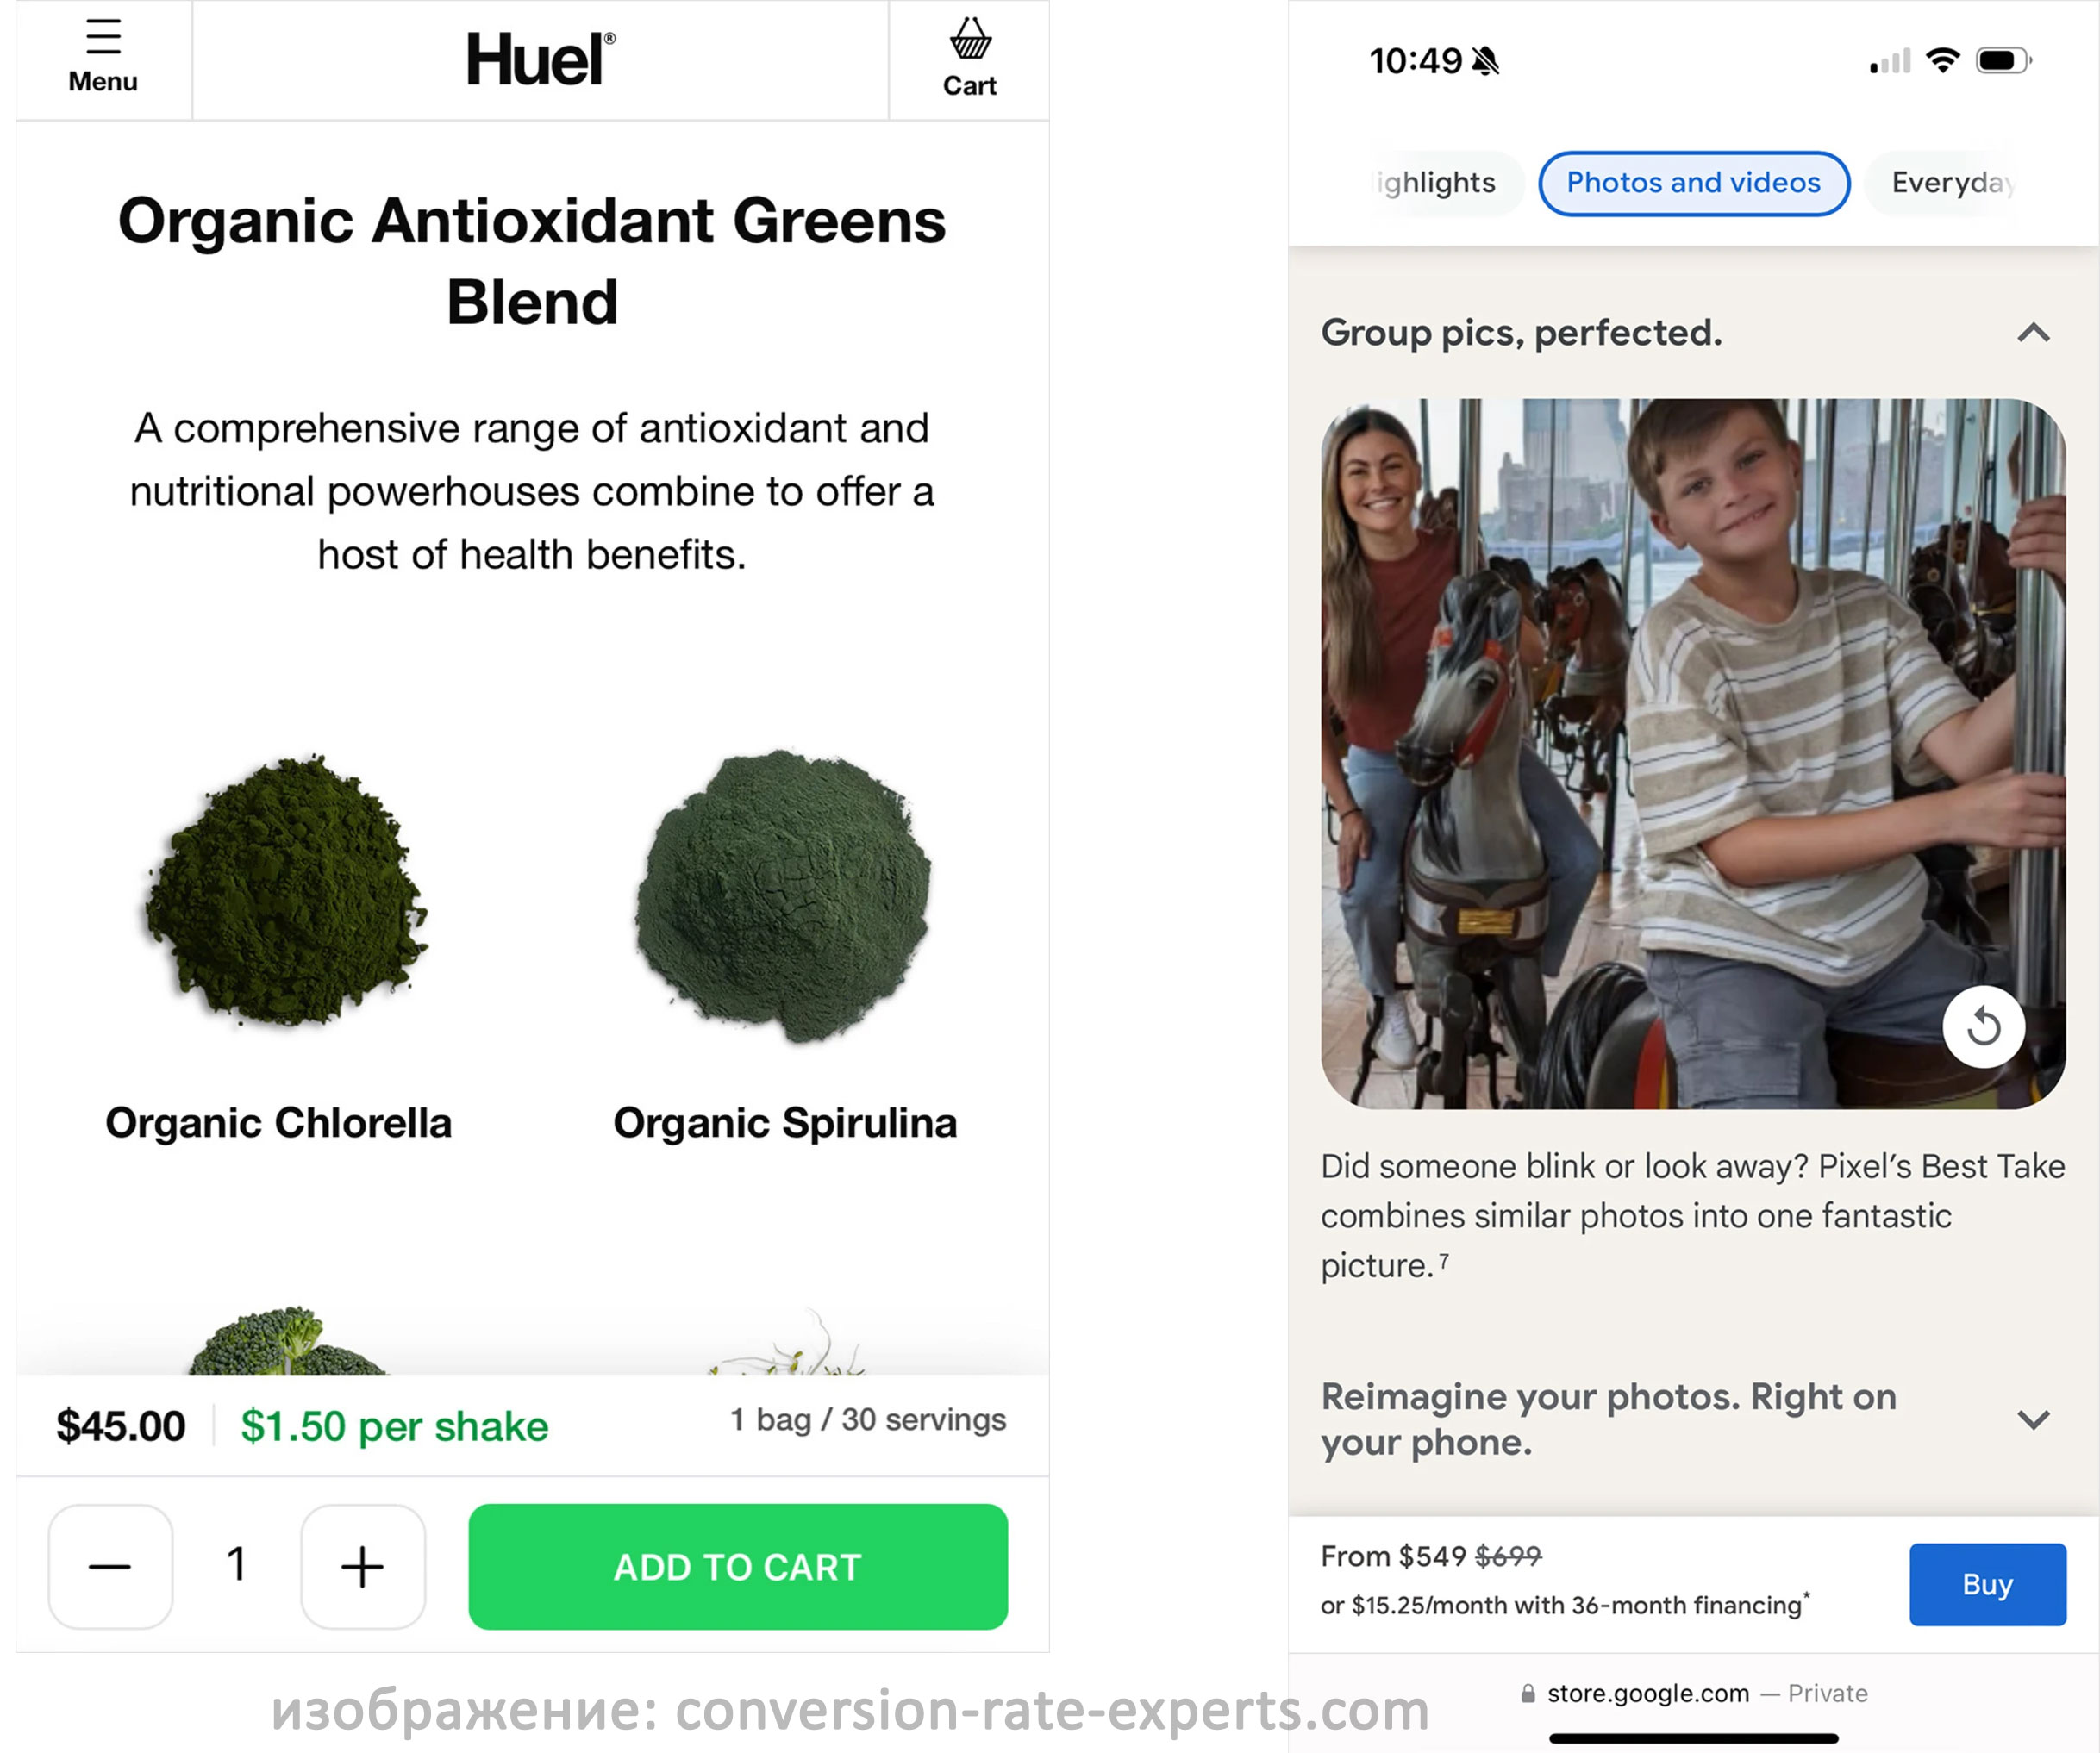Tap the replay circular arrow on photo
2100x1753 pixels.
click(x=1983, y=1027)
